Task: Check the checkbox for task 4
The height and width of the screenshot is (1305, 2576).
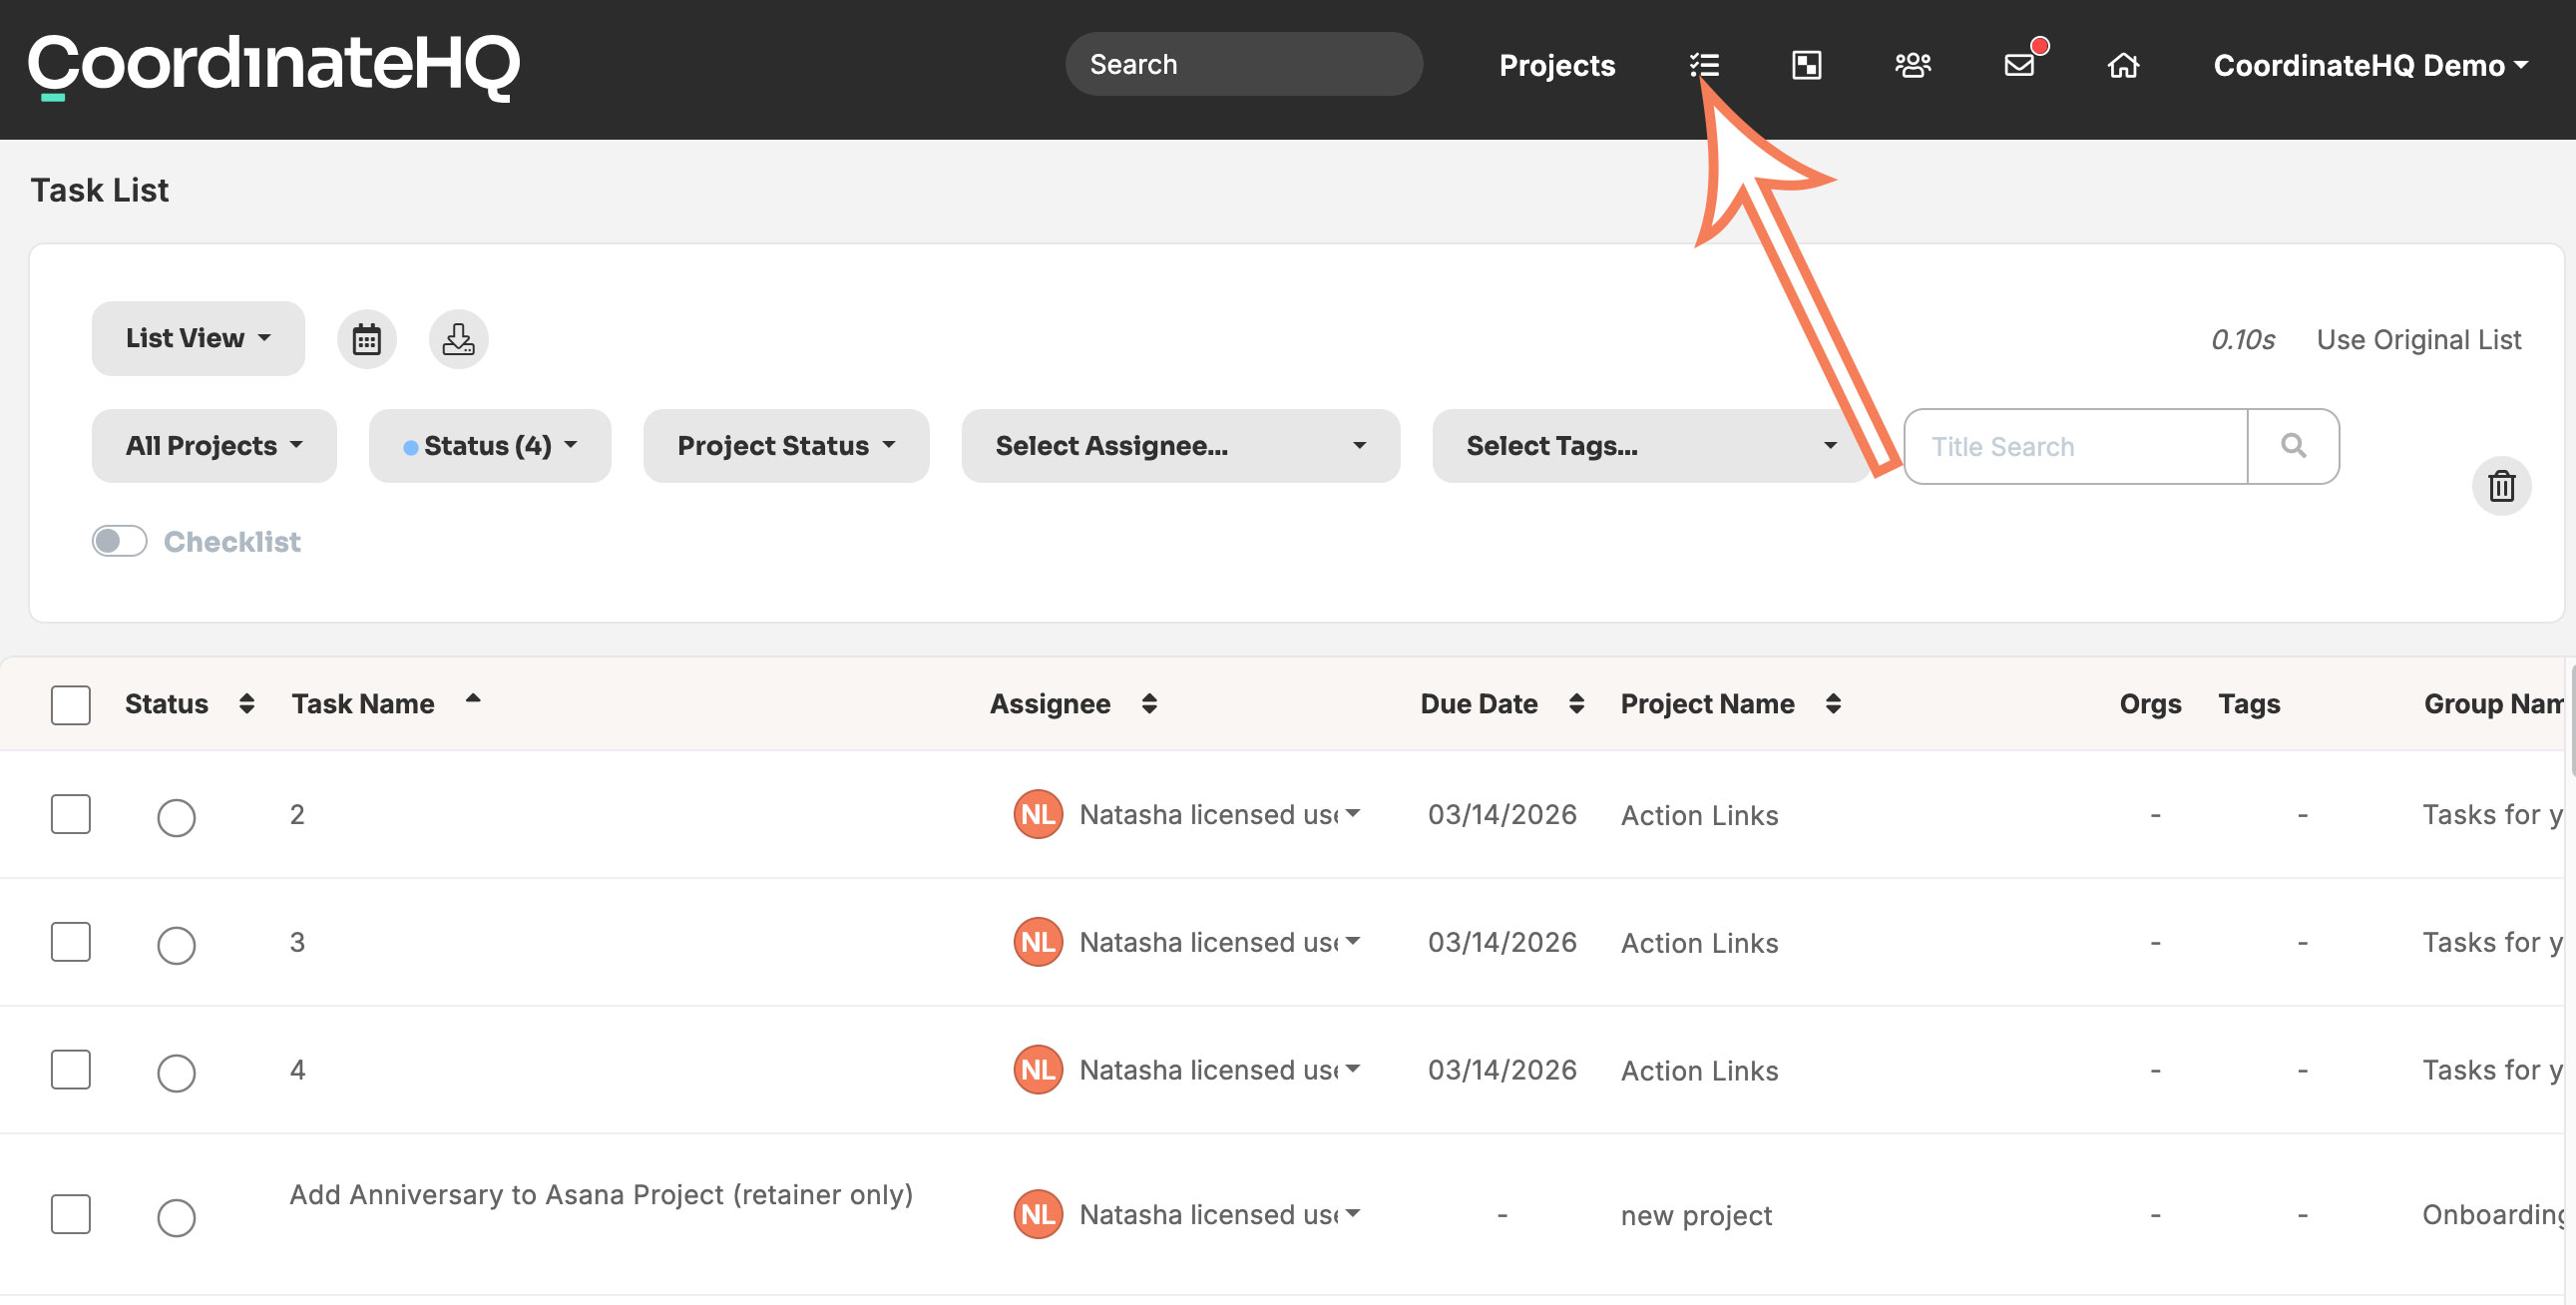Action: tap(70, 1070)
